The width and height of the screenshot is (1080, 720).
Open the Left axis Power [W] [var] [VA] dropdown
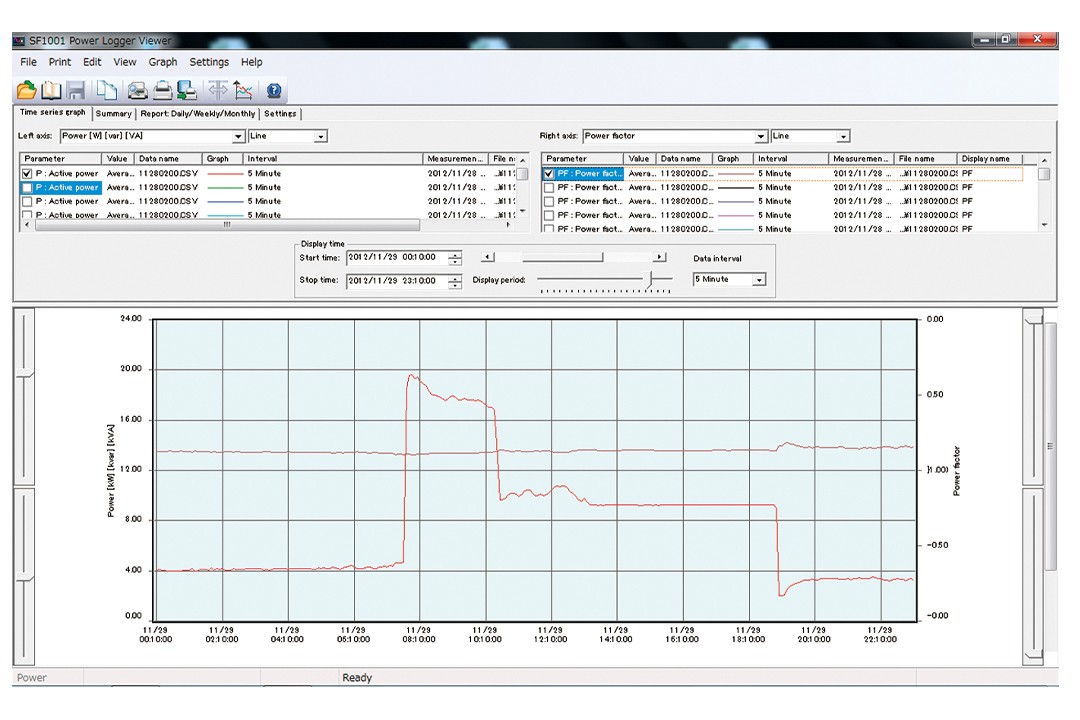point(238,136)
